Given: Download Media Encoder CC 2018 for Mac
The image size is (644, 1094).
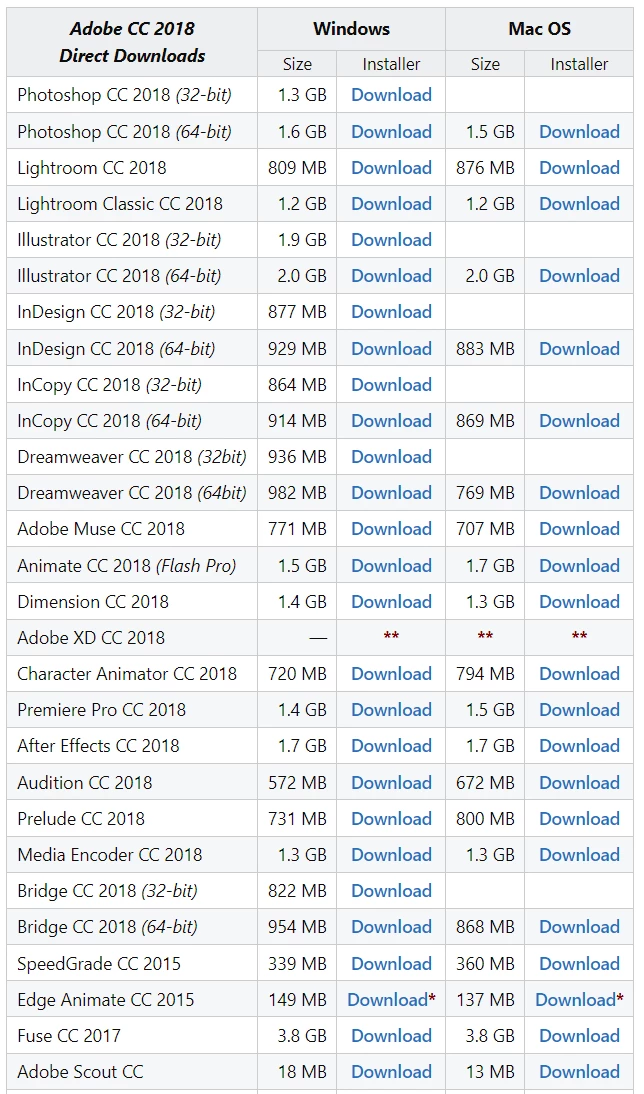Looking at the screenshot, I should (579, 855).
